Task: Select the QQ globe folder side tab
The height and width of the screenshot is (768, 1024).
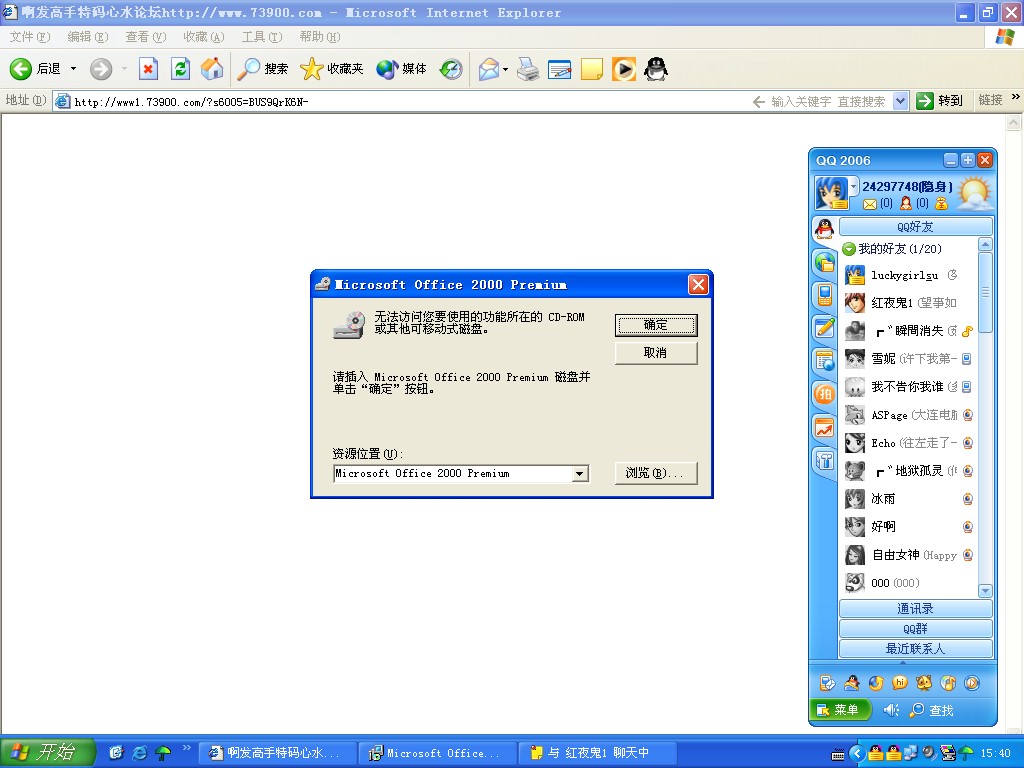Action: (825, 263)
